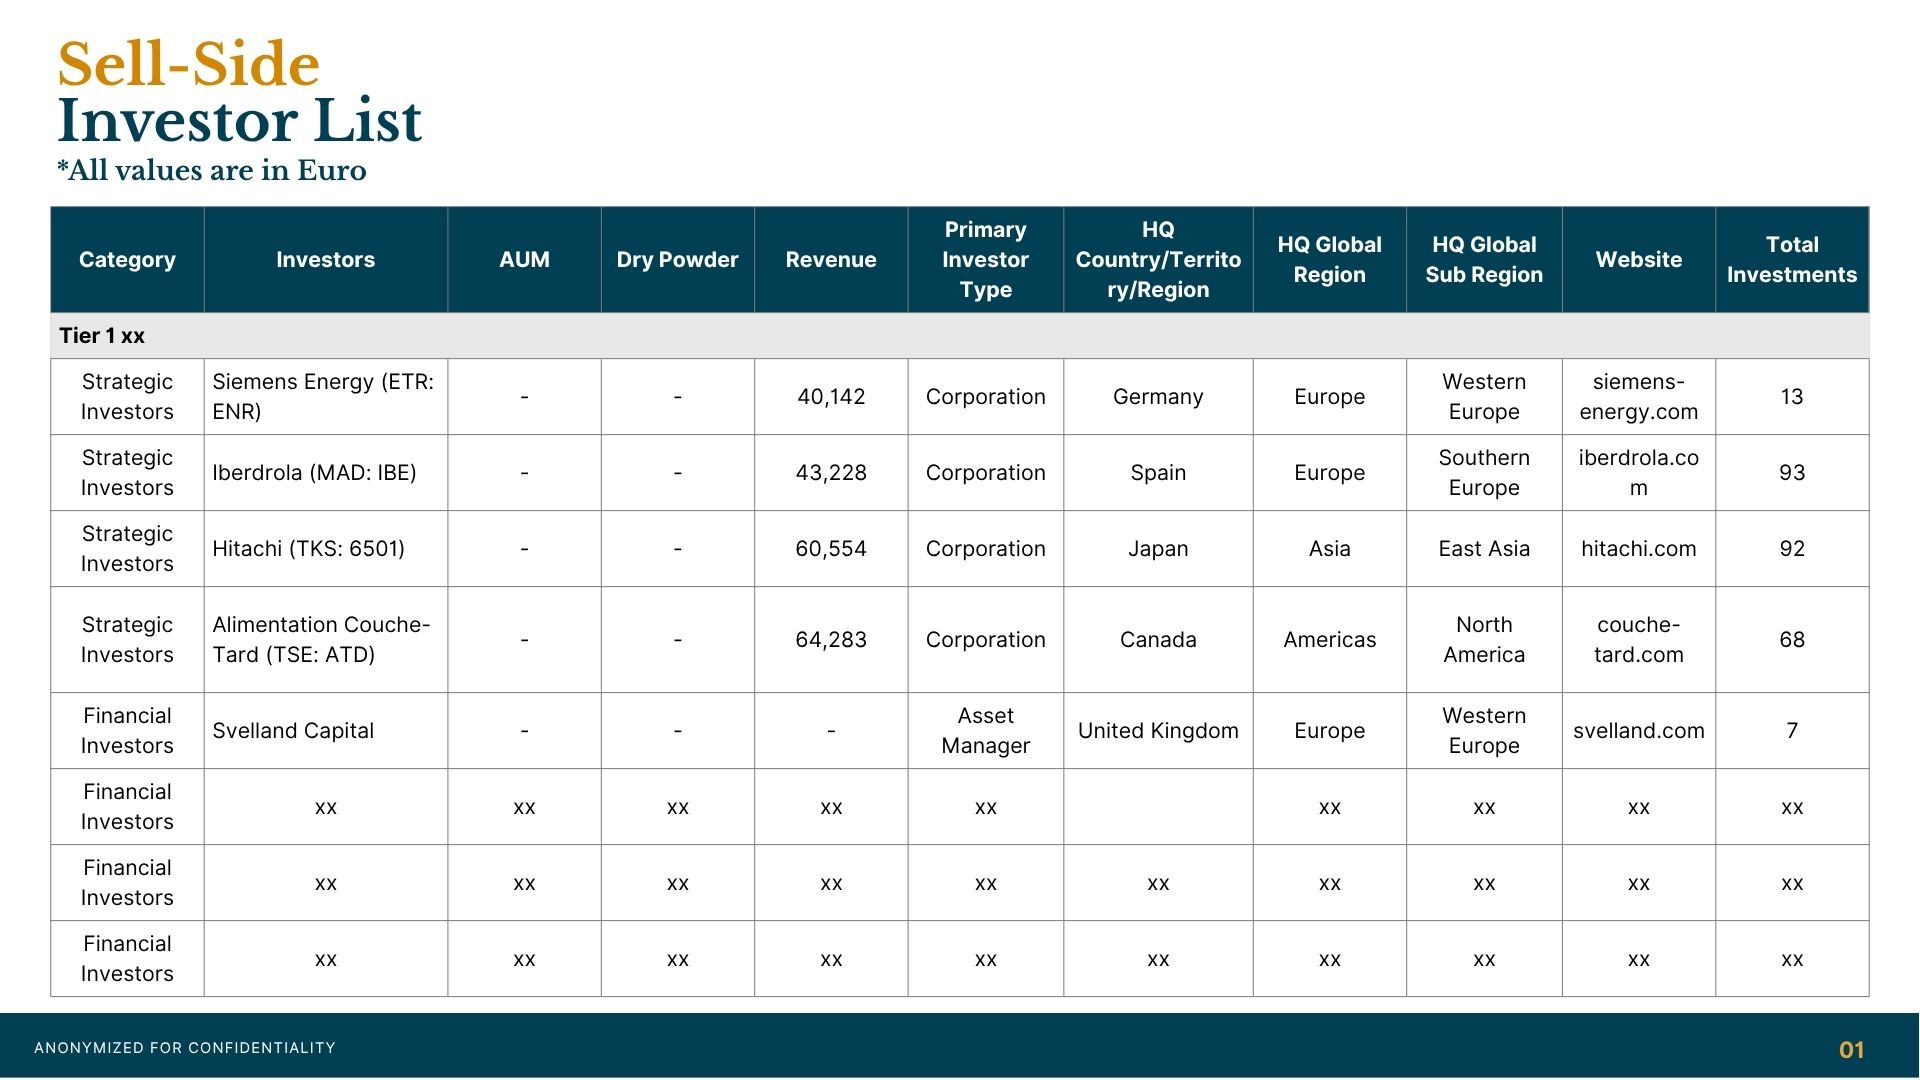1920x1080 pixels.
Task: Click revenue value 64,283
Action: click(831, 640)
